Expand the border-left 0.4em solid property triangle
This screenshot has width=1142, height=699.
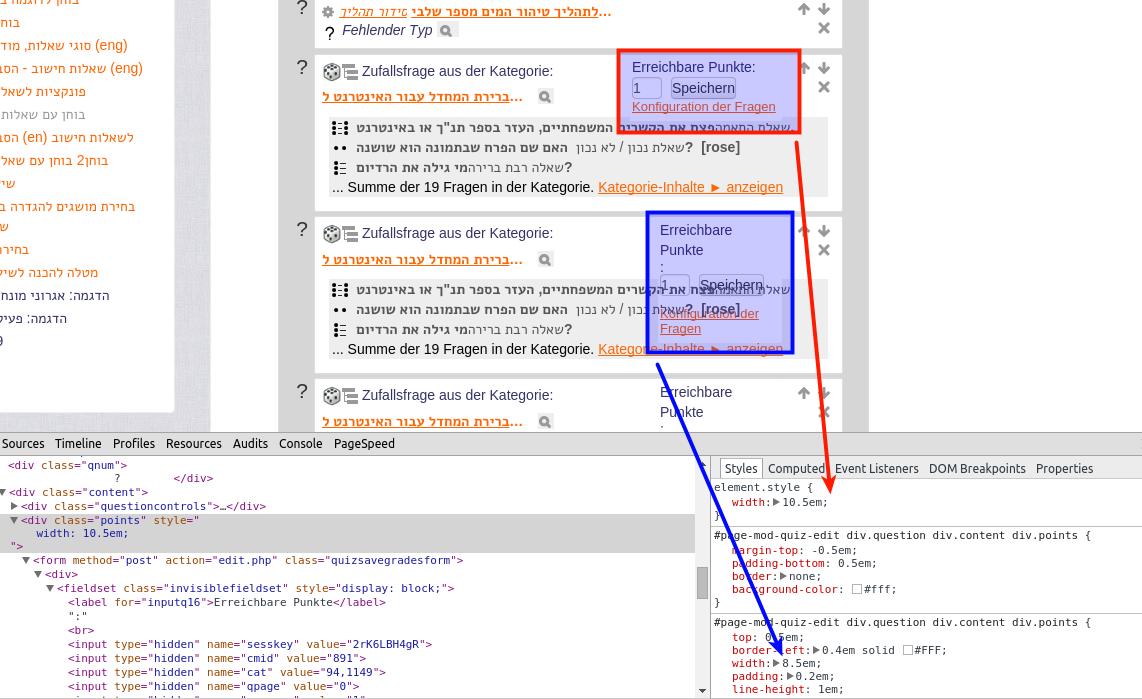click(816, 650)
